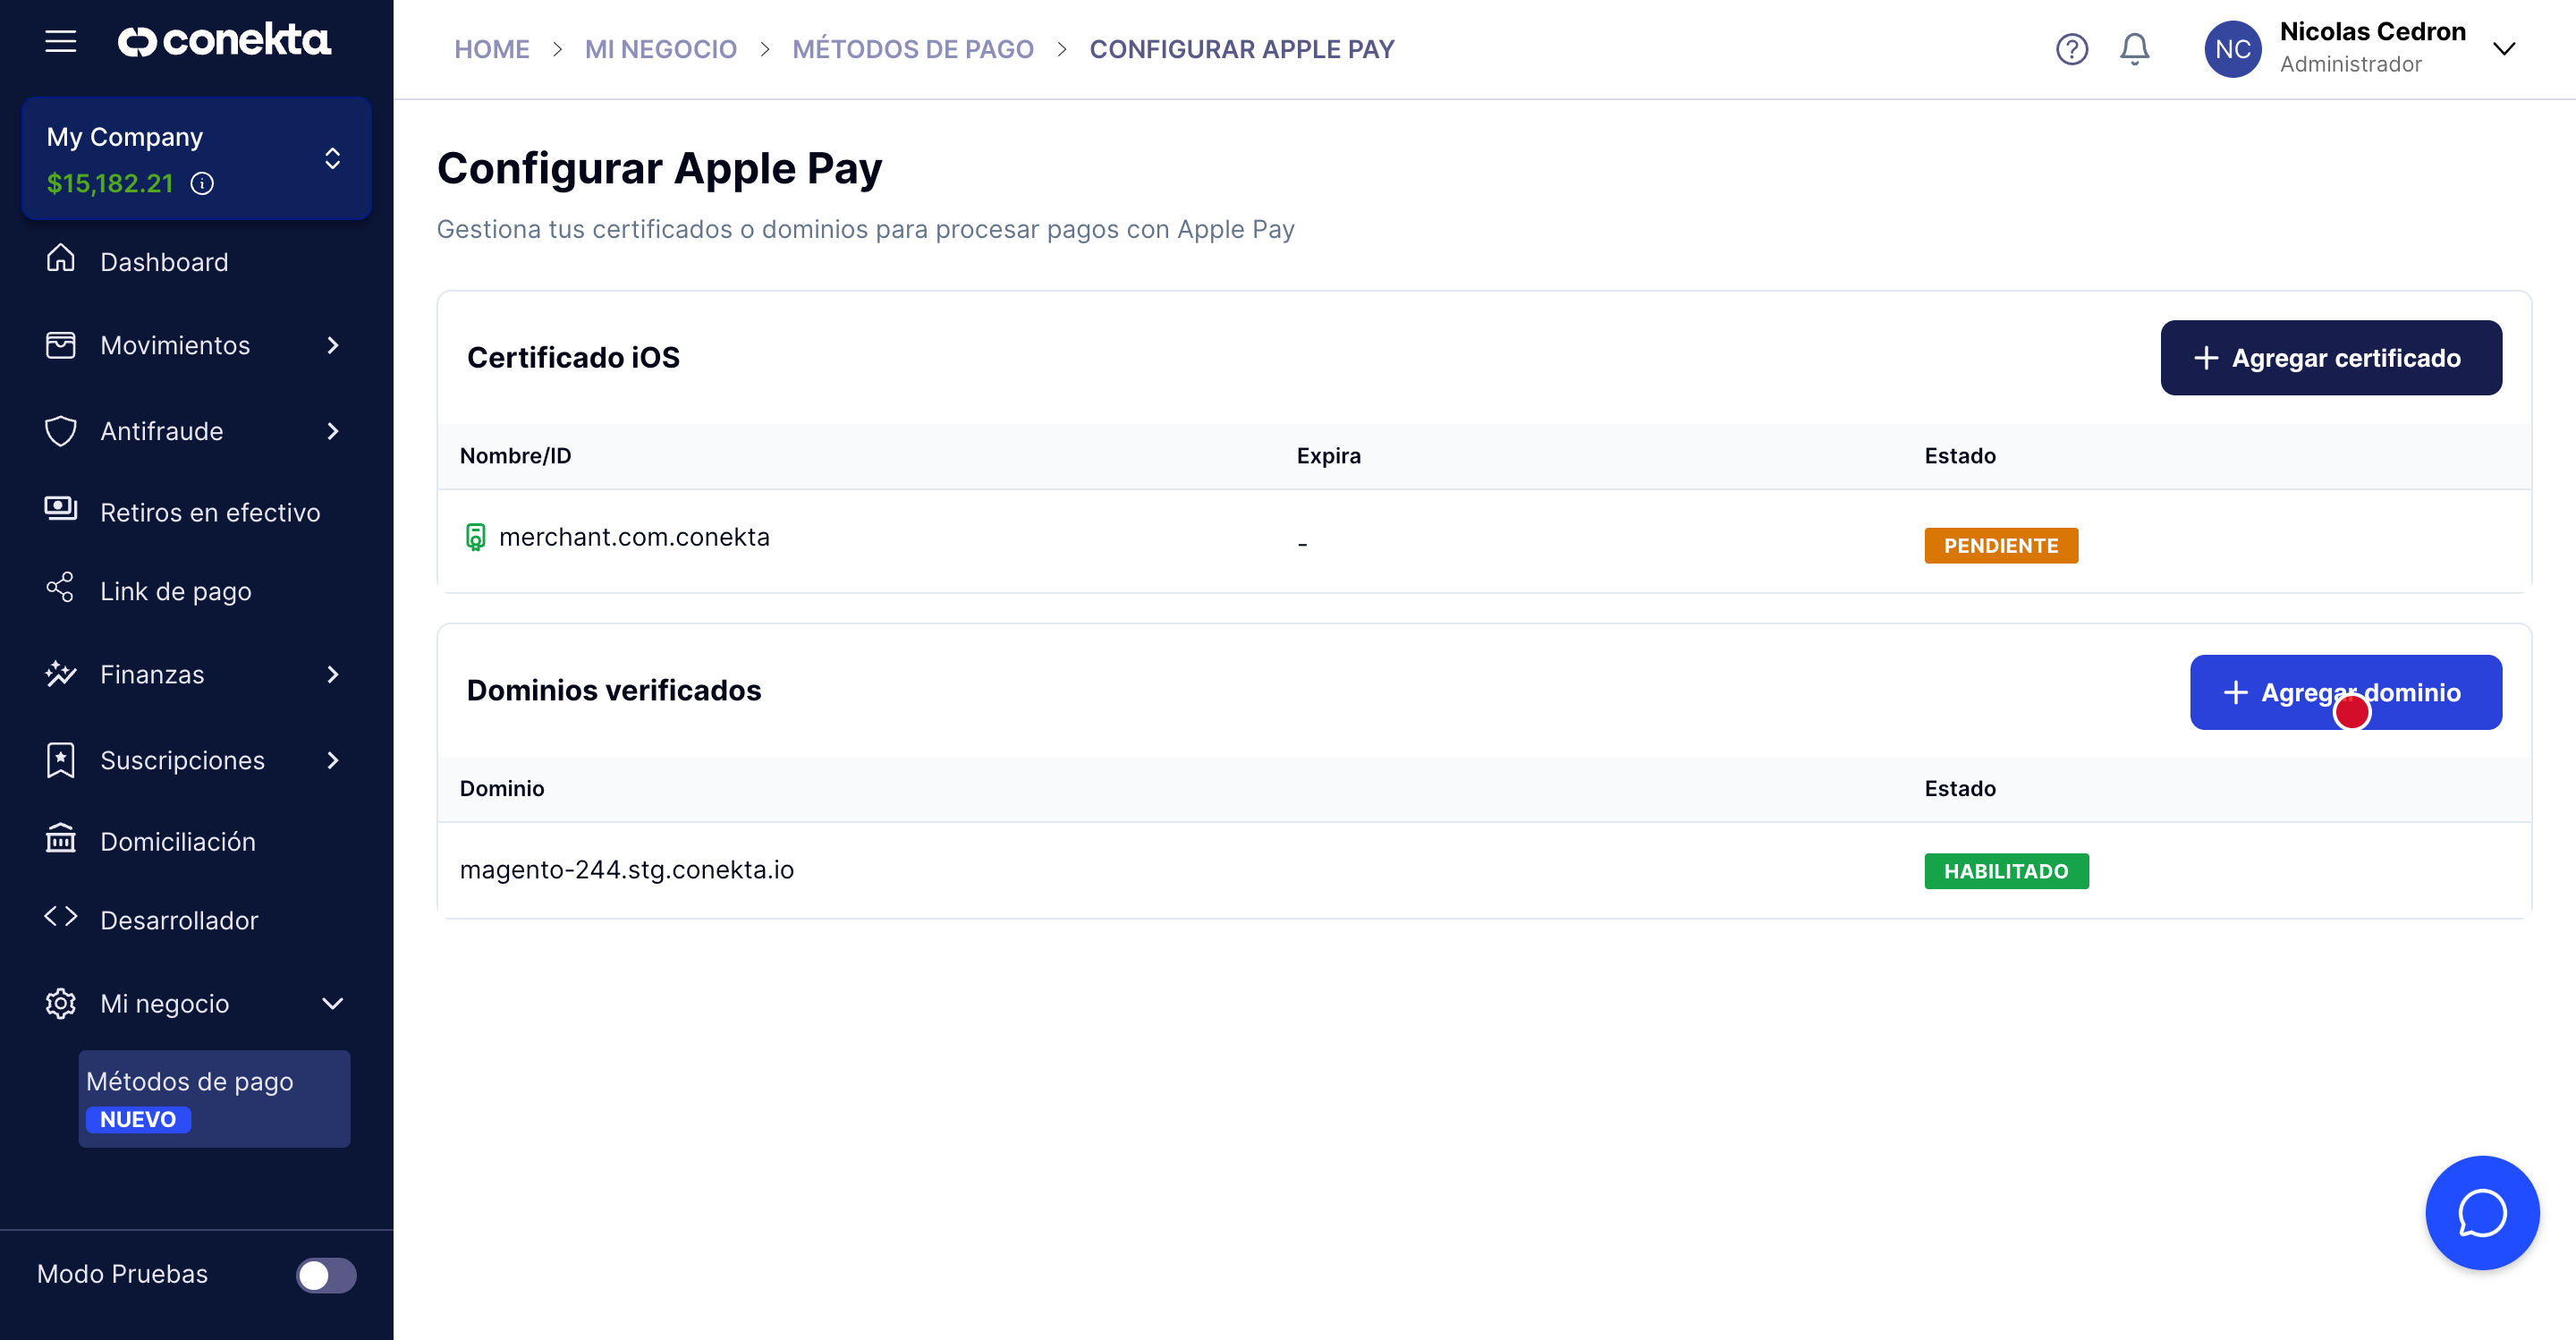The width and height of the screenshot is (2576, 1340).
Task: Click the balance info icon
Action: coord(202,183)
